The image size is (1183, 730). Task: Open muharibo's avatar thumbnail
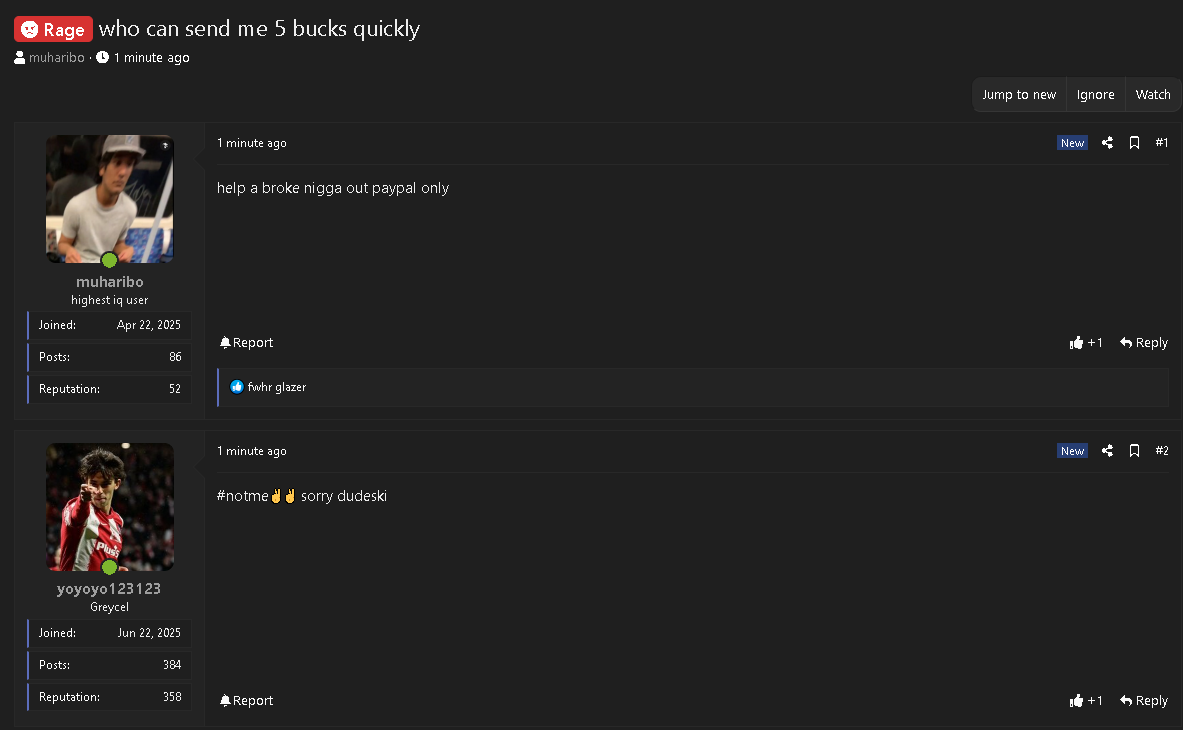[110, 199]
